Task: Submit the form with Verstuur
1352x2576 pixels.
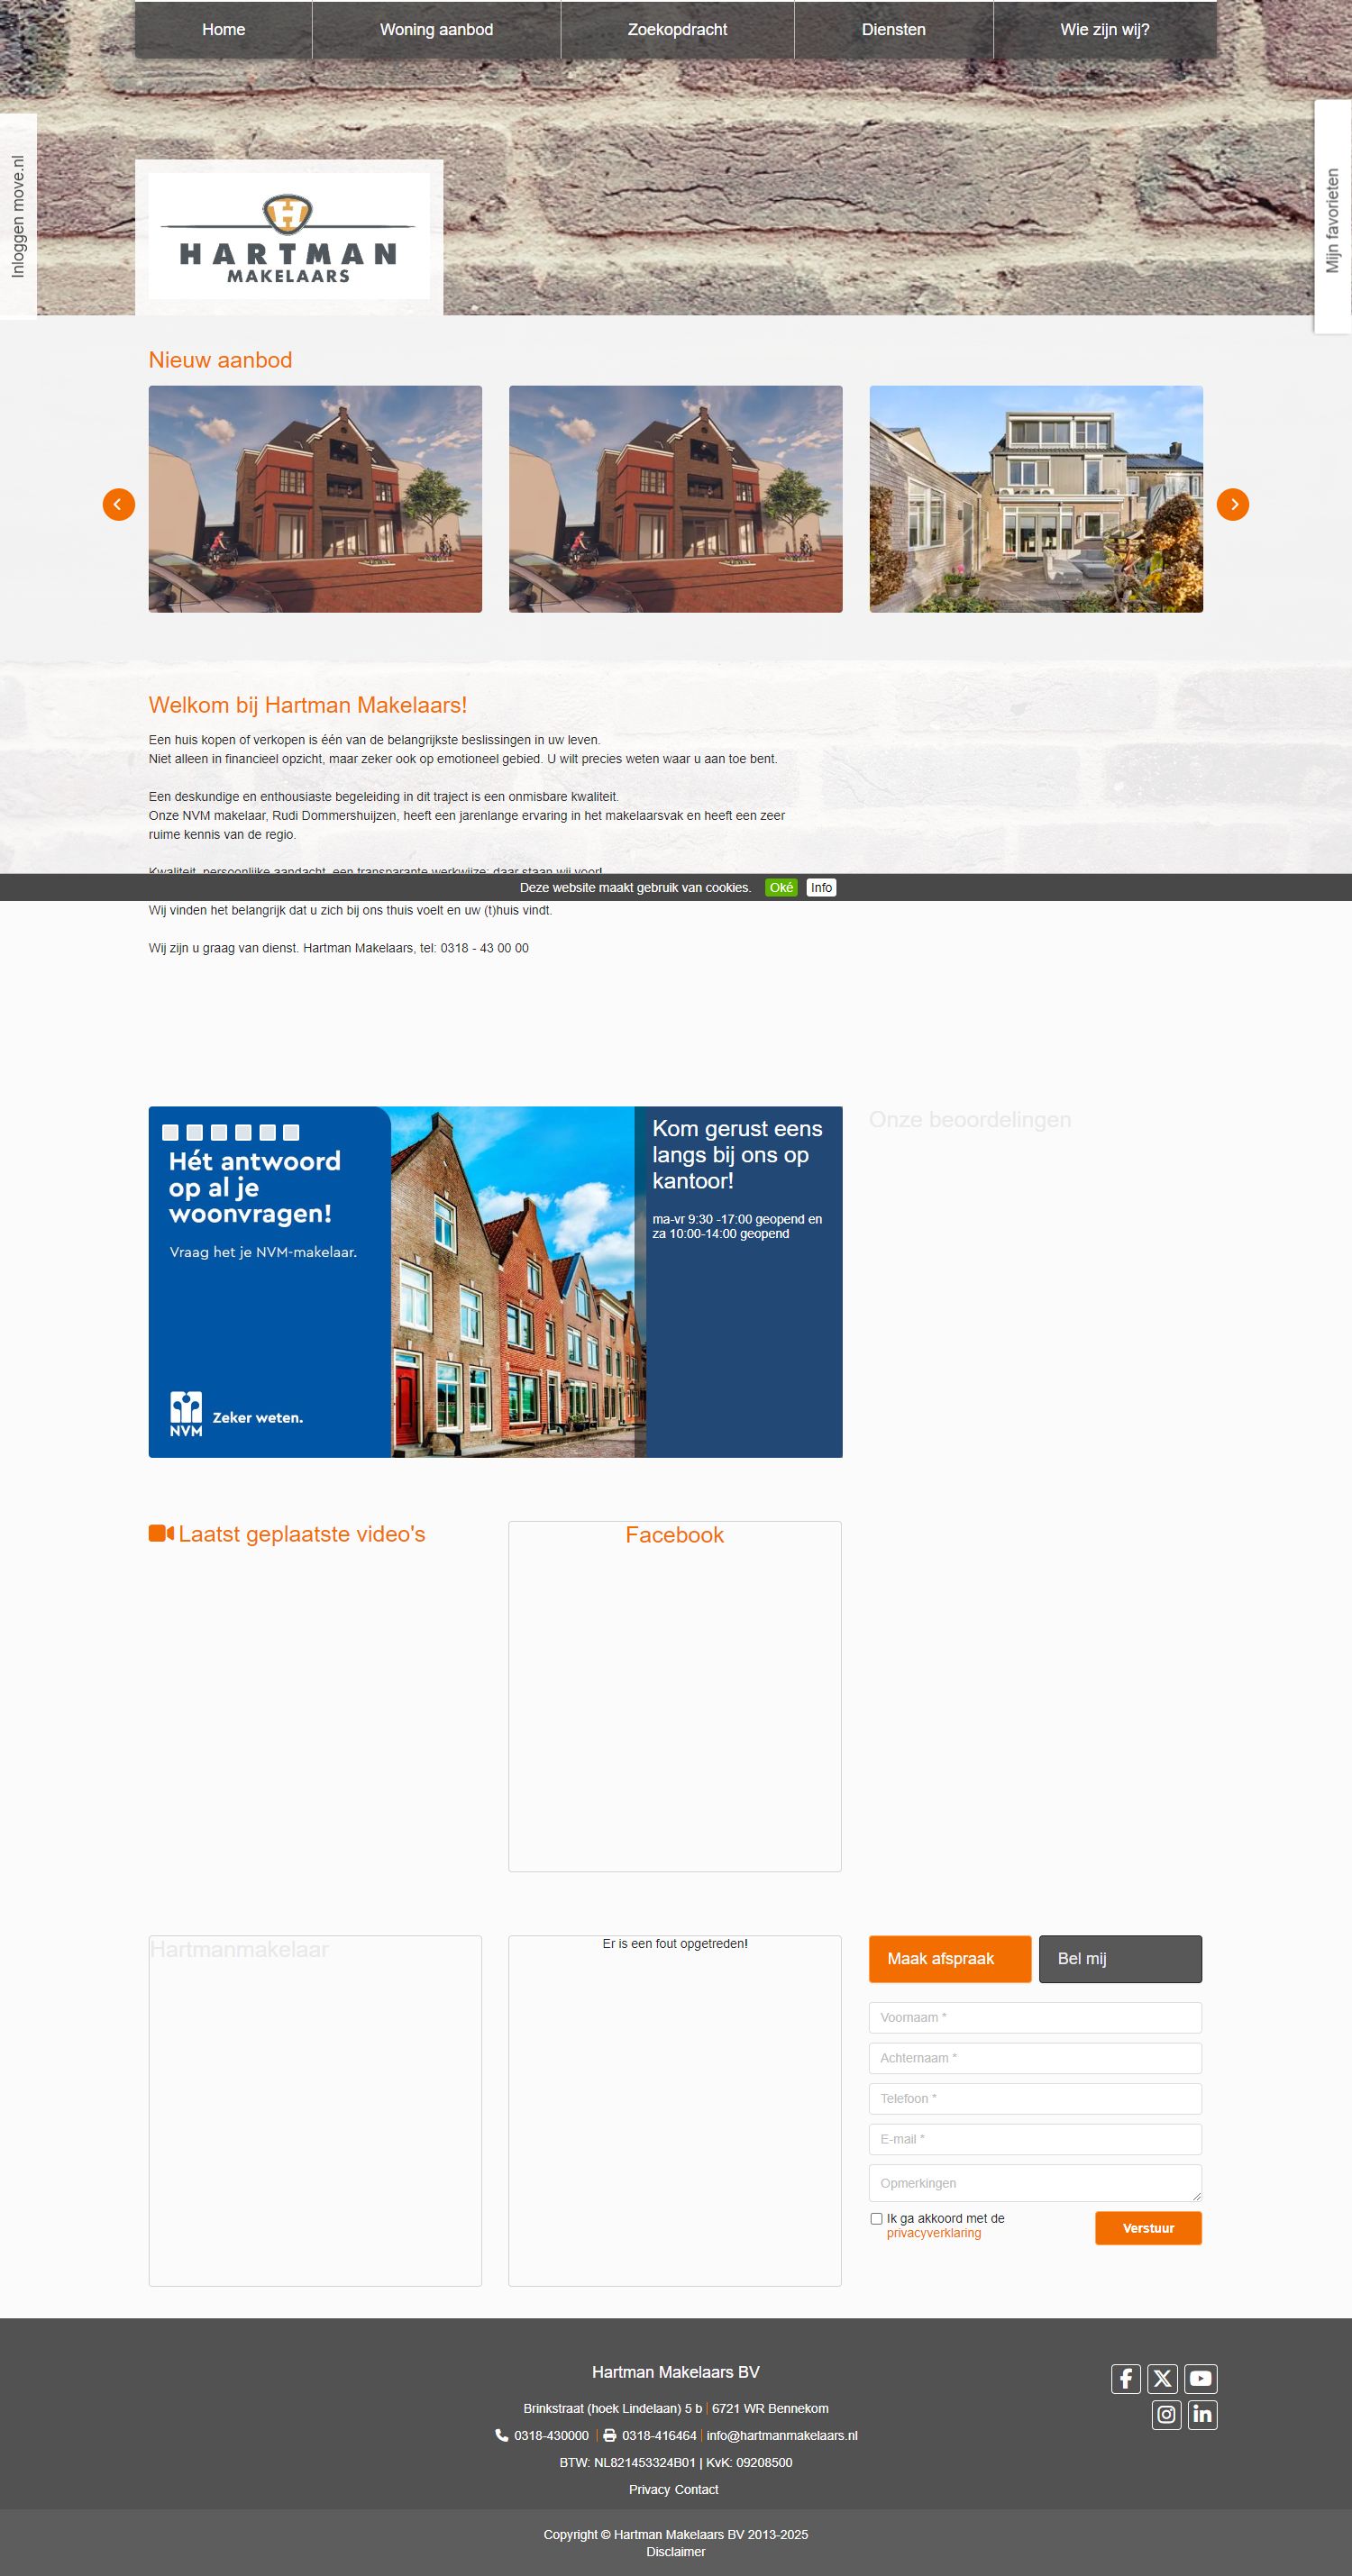Action: point(1148,2228)
